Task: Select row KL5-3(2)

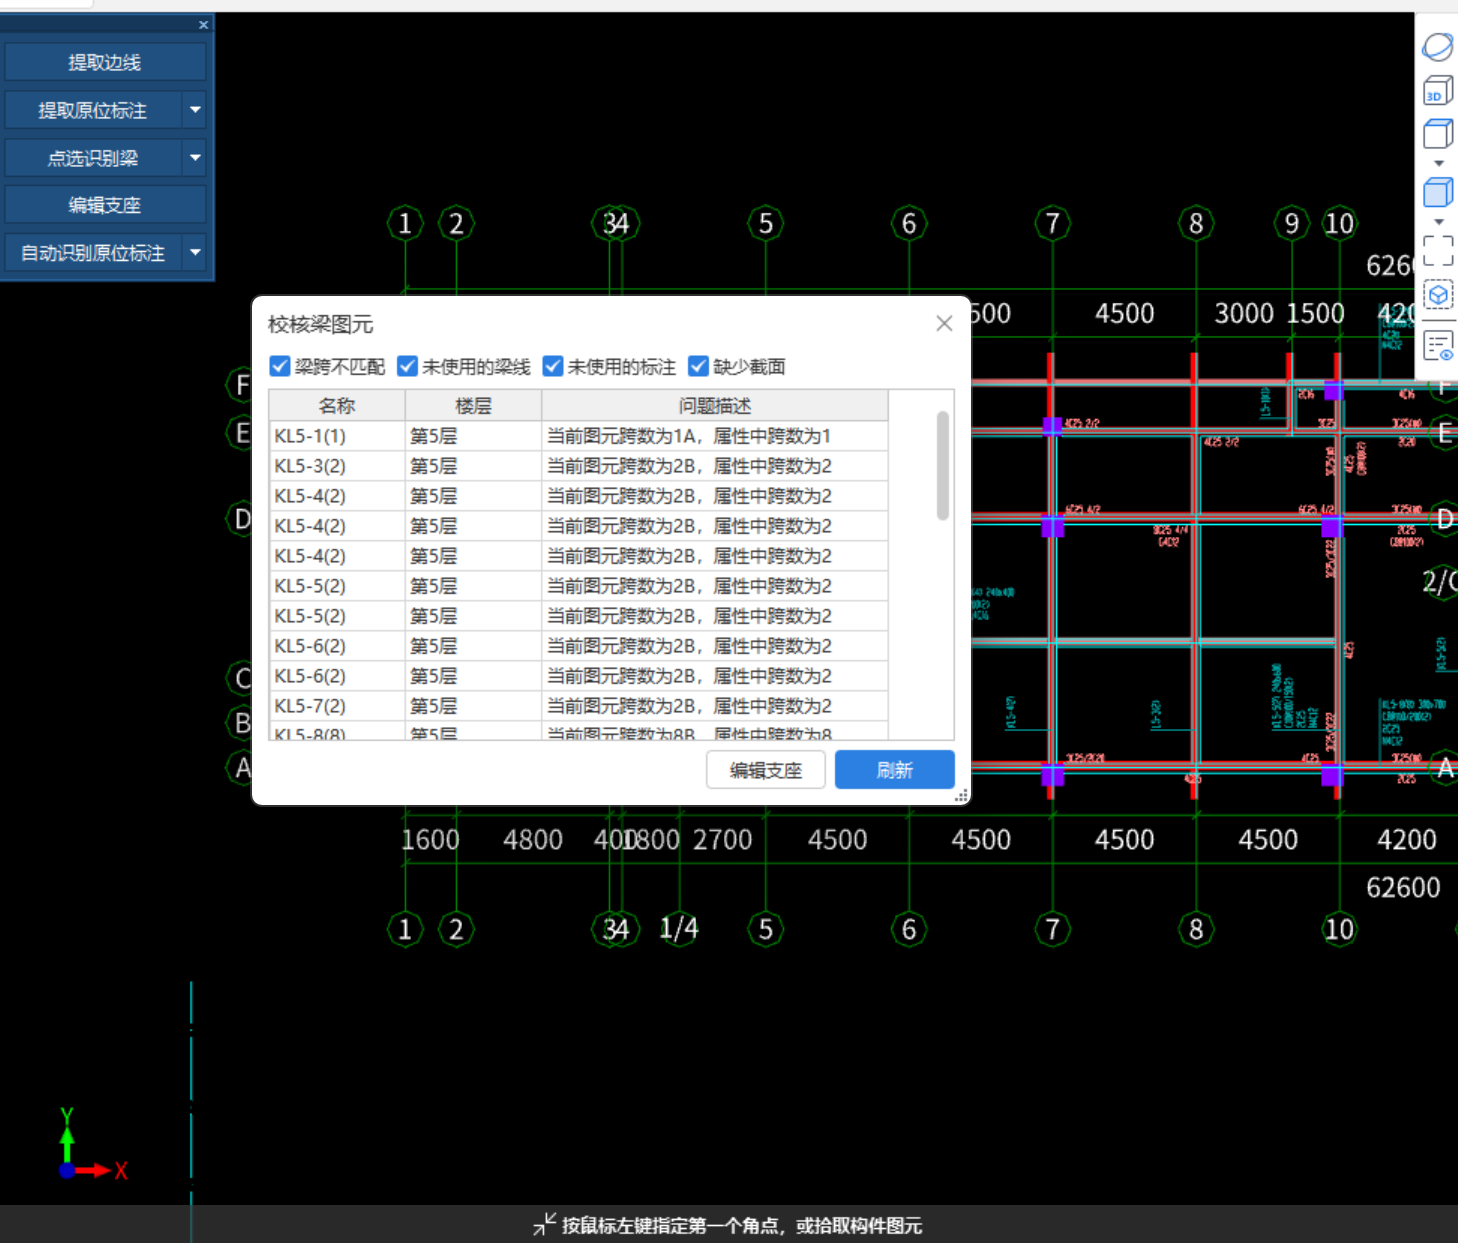Action: [579, 466]
